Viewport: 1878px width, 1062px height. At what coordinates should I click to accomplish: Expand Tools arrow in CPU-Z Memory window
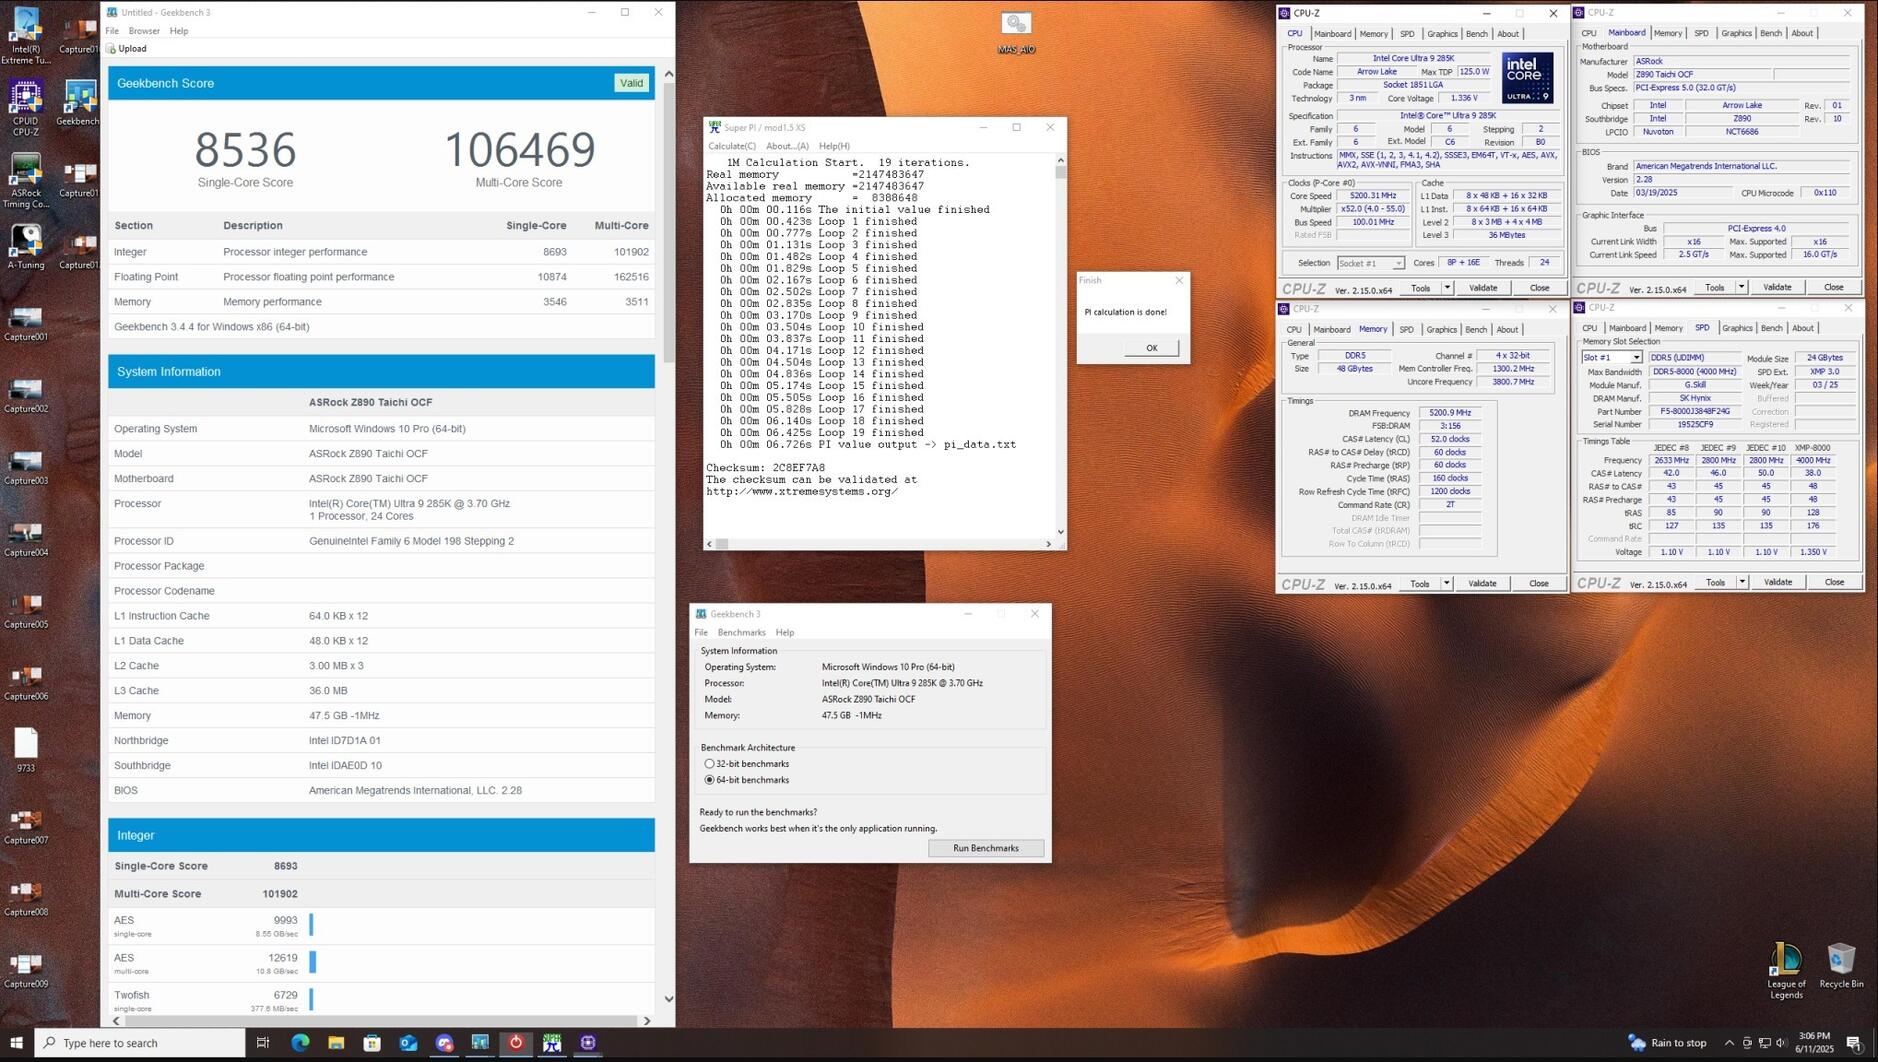(1446, 583)
